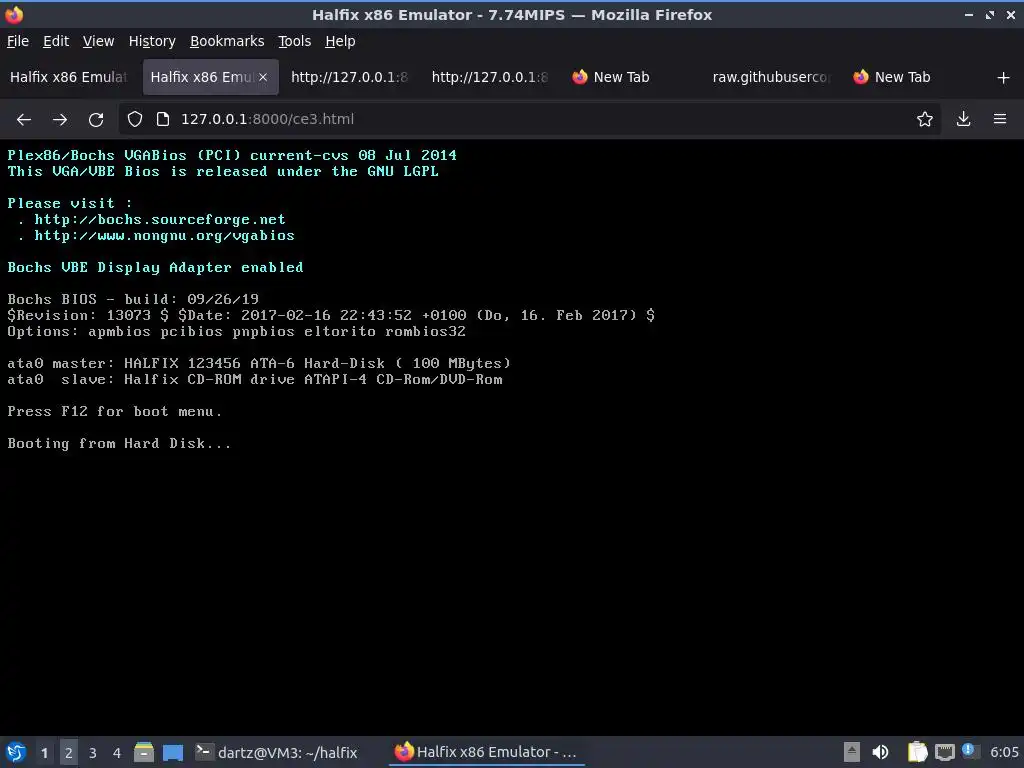Switch to the first Halfix x86 Emulator tab

pyautogui.click(x=69, y=77)
